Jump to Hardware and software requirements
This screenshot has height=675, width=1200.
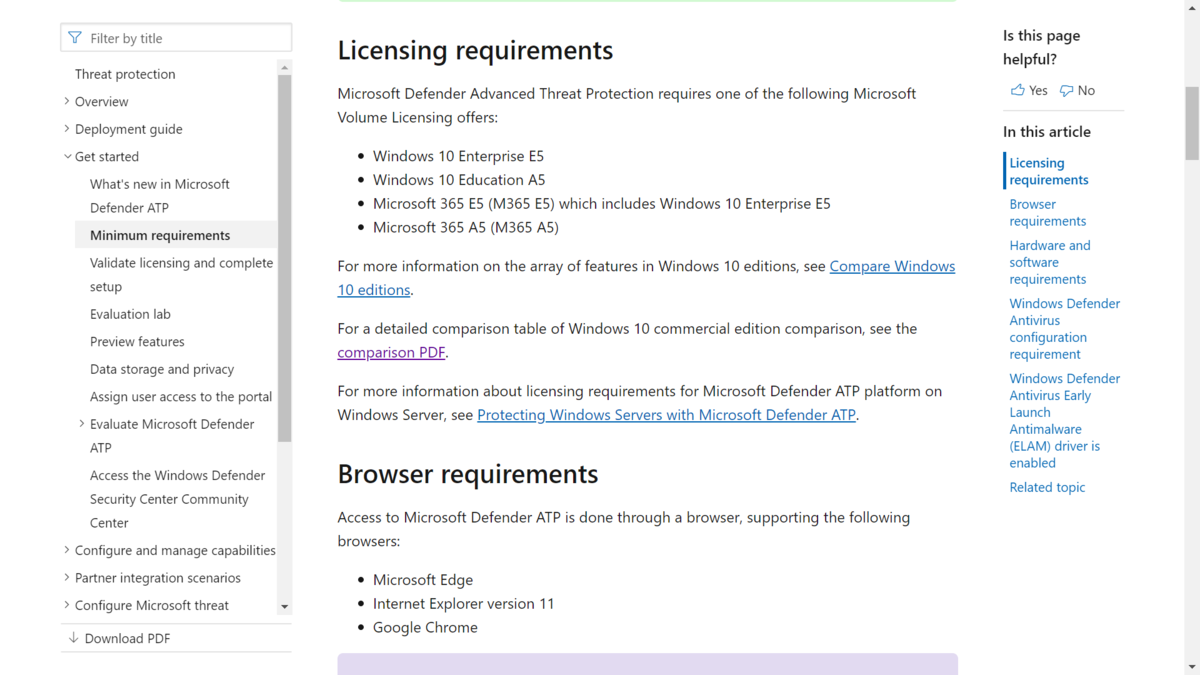coord(1050,262)
